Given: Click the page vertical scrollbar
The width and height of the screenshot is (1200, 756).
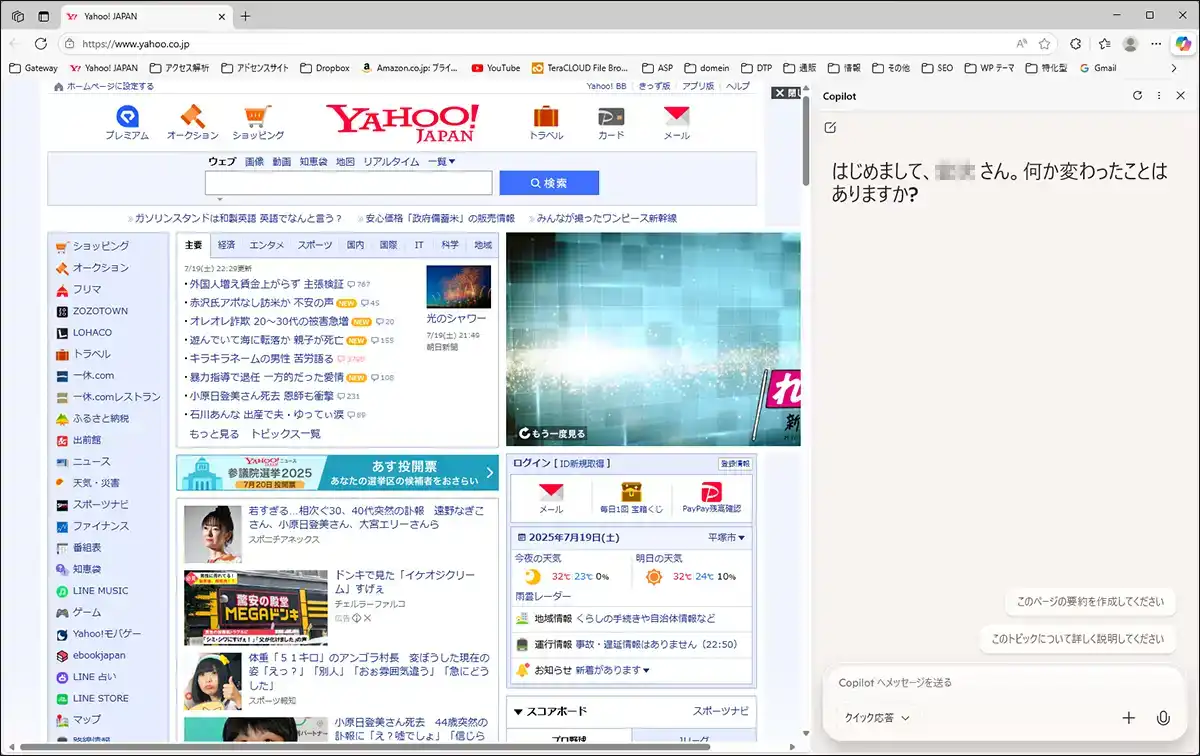Looking at the screenshot, I should click(805, 140).
